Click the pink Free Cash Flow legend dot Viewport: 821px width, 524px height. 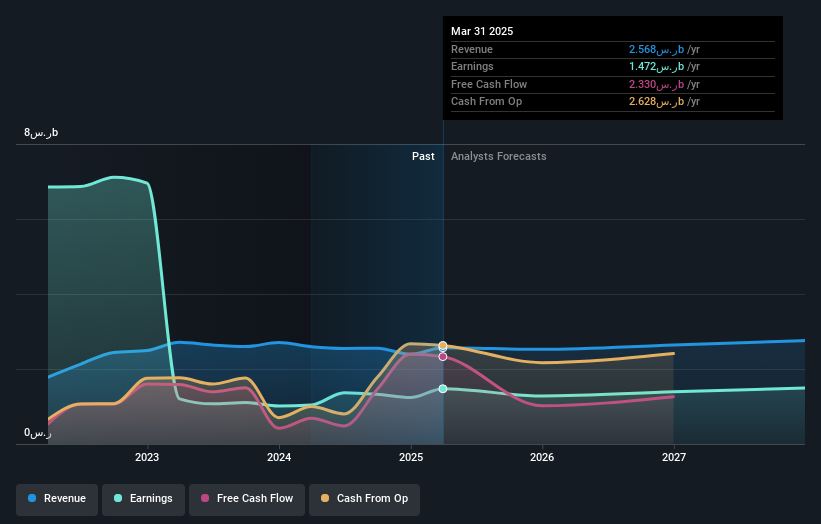click(x=205, y=498)
